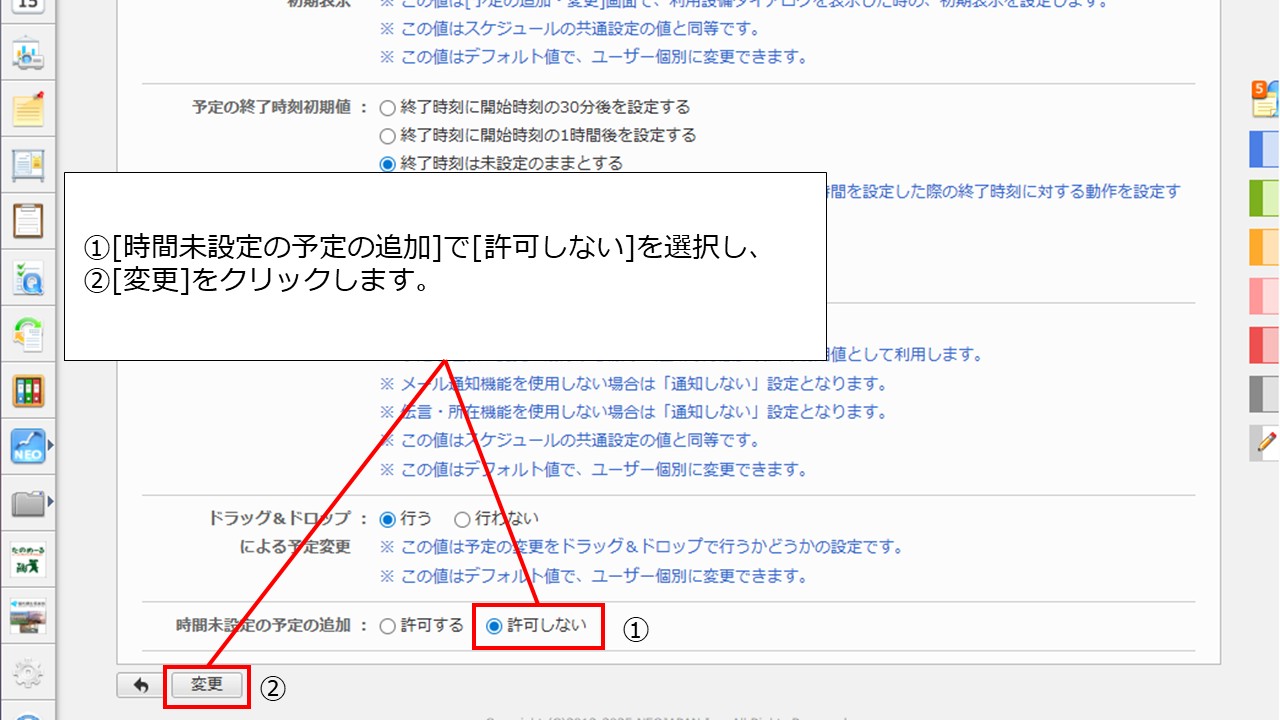Open the landscape photo banner icon
The image size is (1280, 720).
[28, 615]
